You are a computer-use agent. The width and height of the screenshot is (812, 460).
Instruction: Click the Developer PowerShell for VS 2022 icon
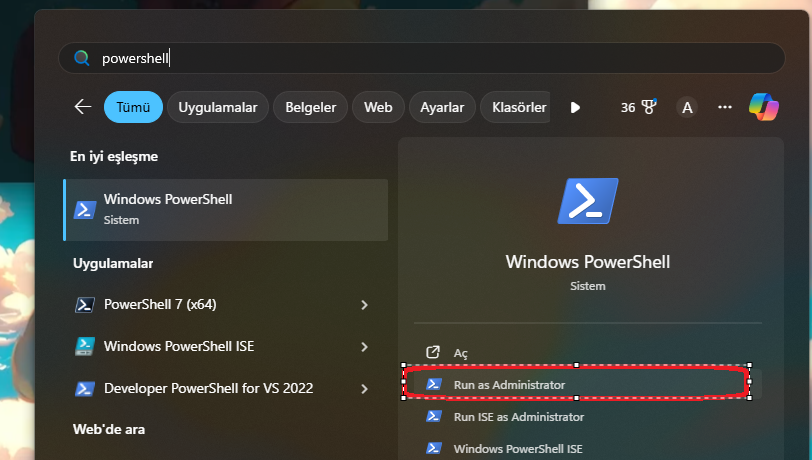[x=85, y=389]
